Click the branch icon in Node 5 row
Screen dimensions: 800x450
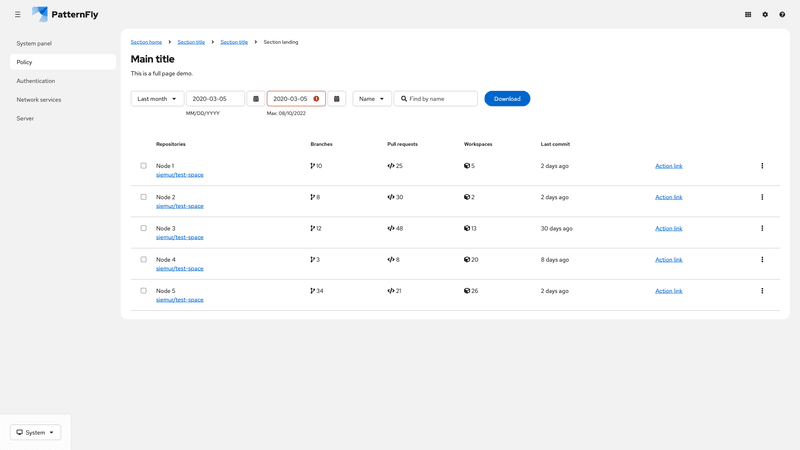(x=312, y=291)
